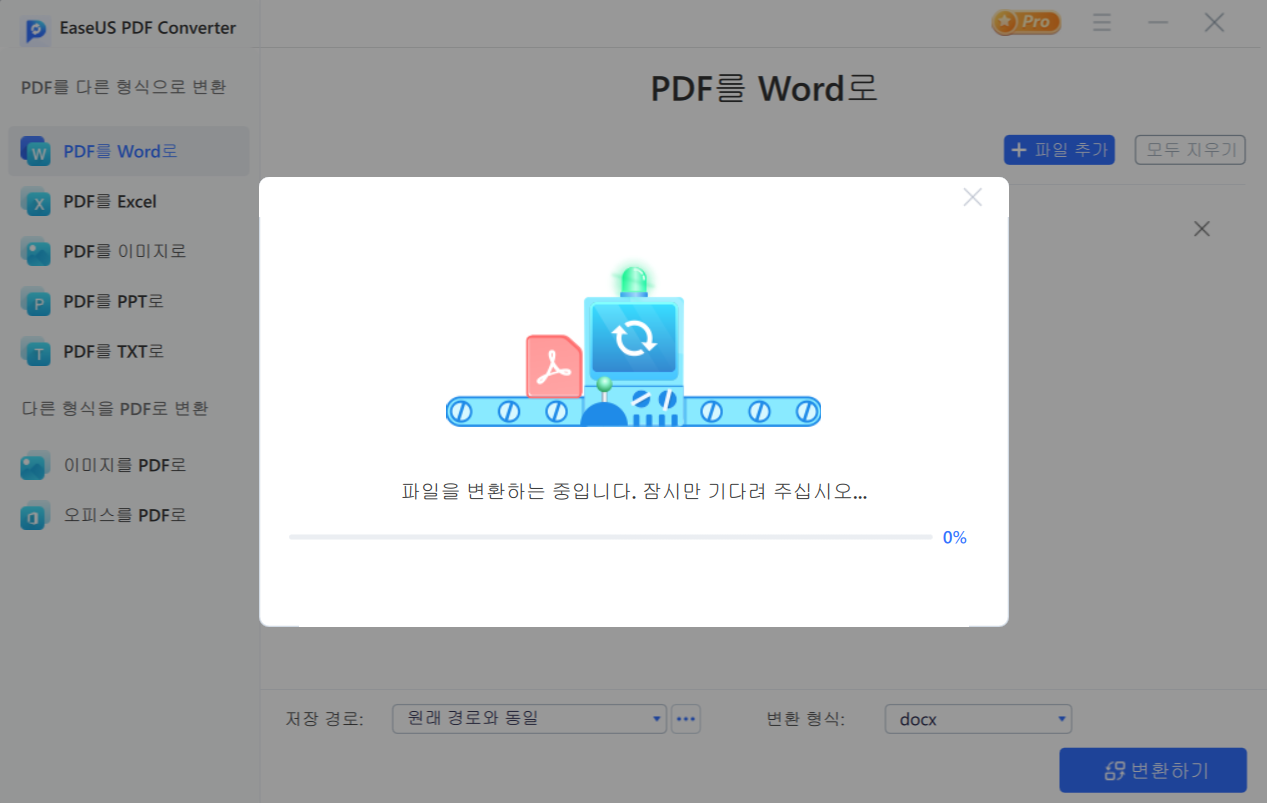Click the 파일 추가 button
This screenshot has width=1267, height=803.
point(1059,149)
